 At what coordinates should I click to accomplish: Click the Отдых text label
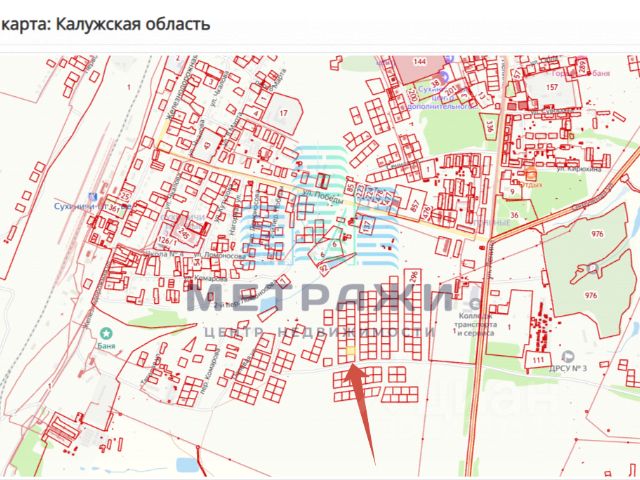pos(531,184)
